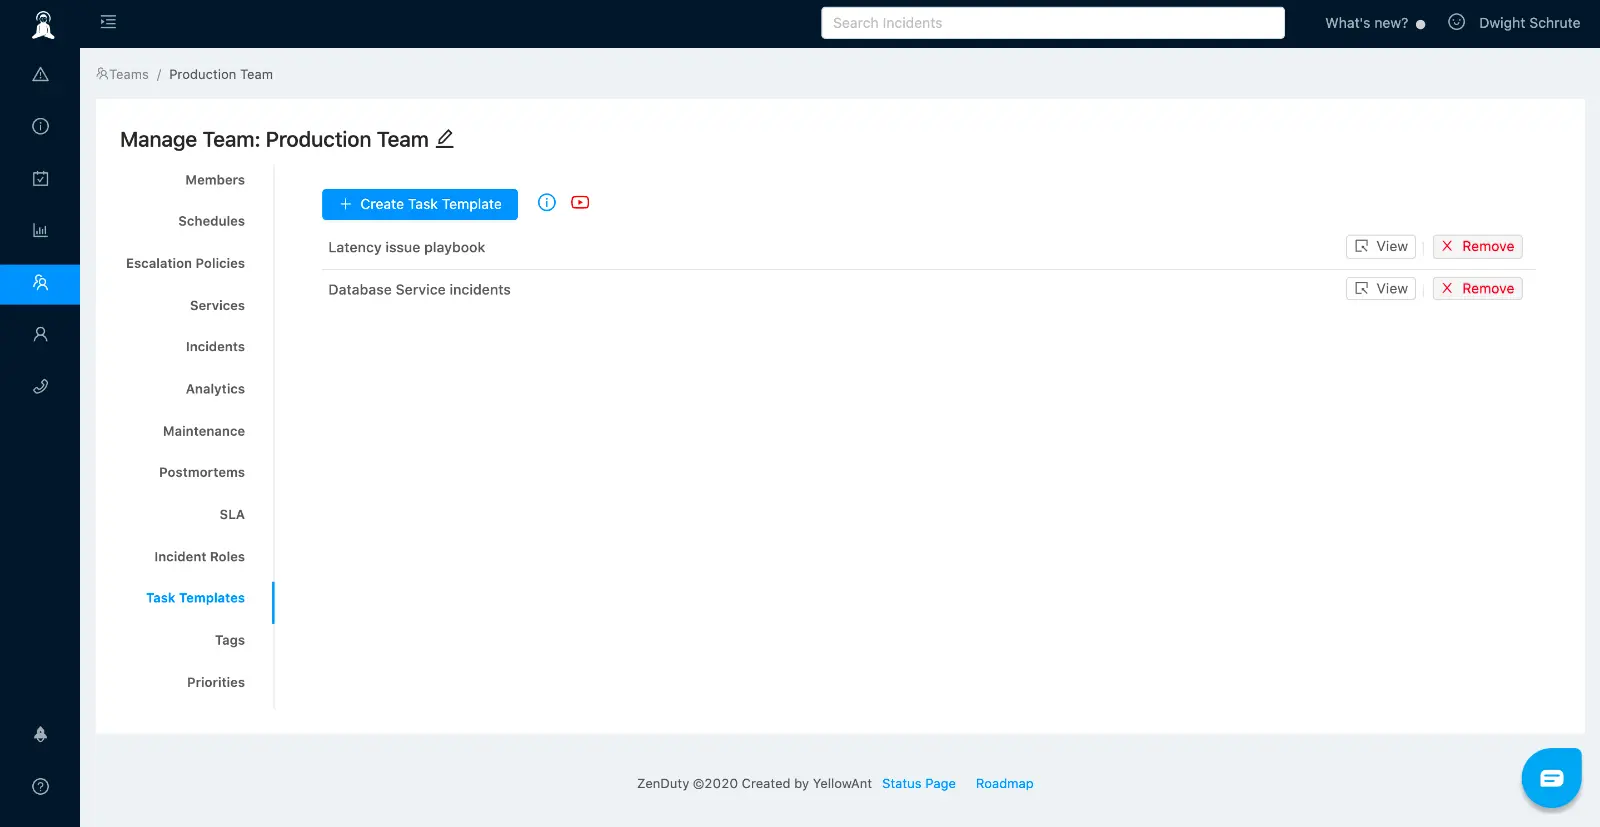This screenshot has height=827, width=1600.
Task: Open the chat widget bubble
Action: [1551, 778]
